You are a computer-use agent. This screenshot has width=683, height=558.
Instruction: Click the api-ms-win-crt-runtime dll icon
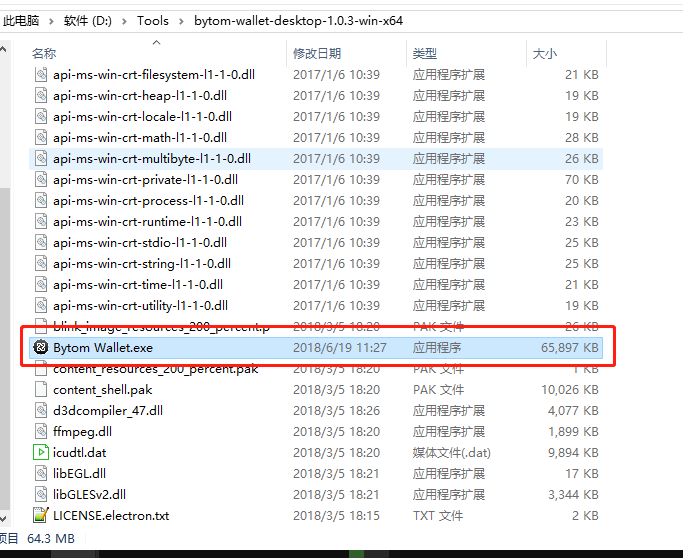click(x=41, y=221)
